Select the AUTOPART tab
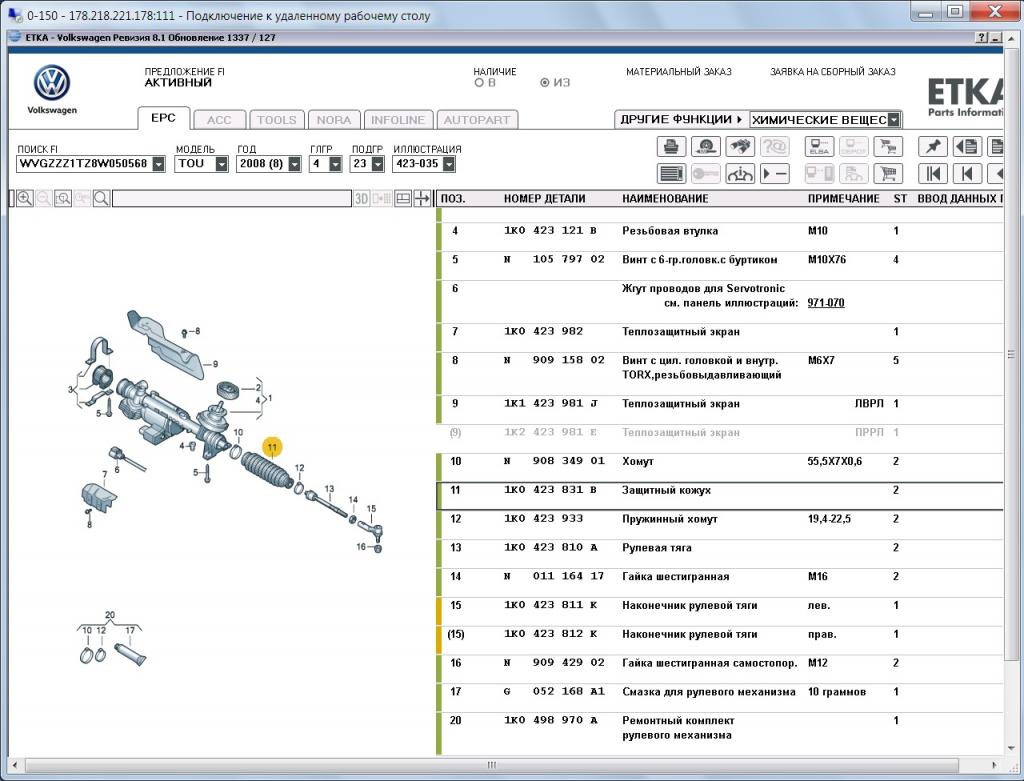 [x=477, y=120]
